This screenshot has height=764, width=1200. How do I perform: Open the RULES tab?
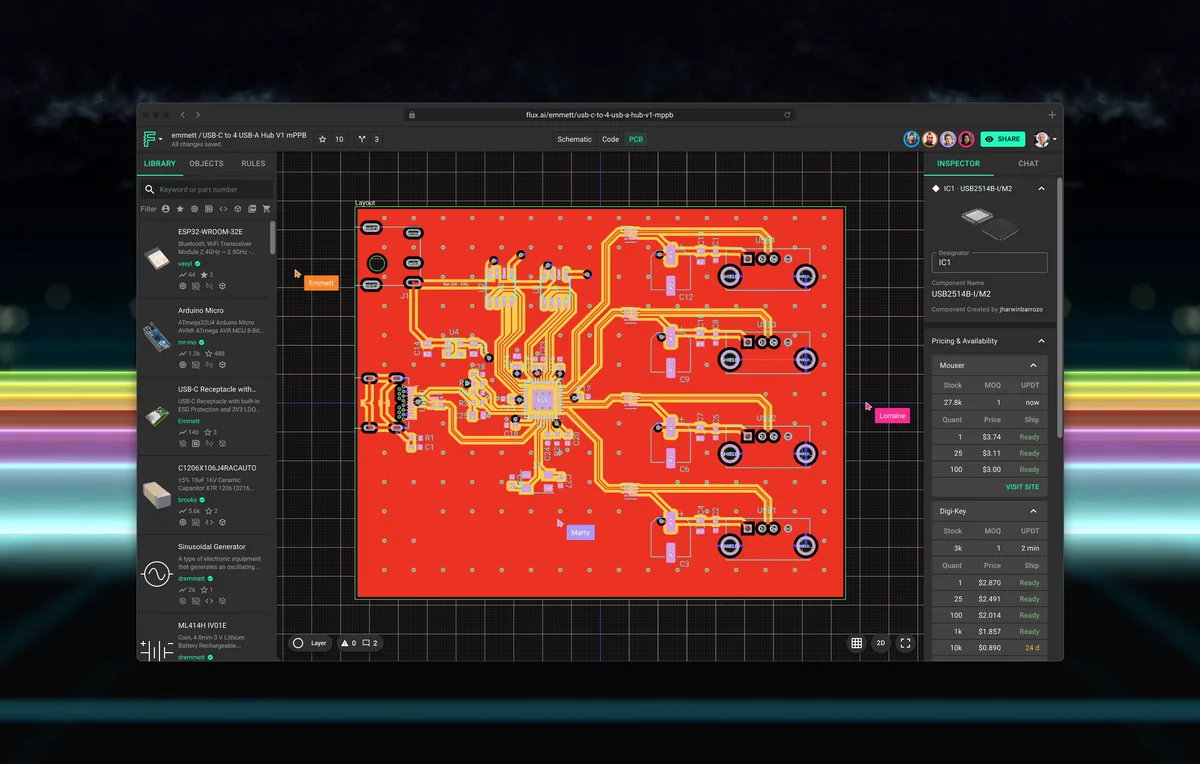[253, 163]
